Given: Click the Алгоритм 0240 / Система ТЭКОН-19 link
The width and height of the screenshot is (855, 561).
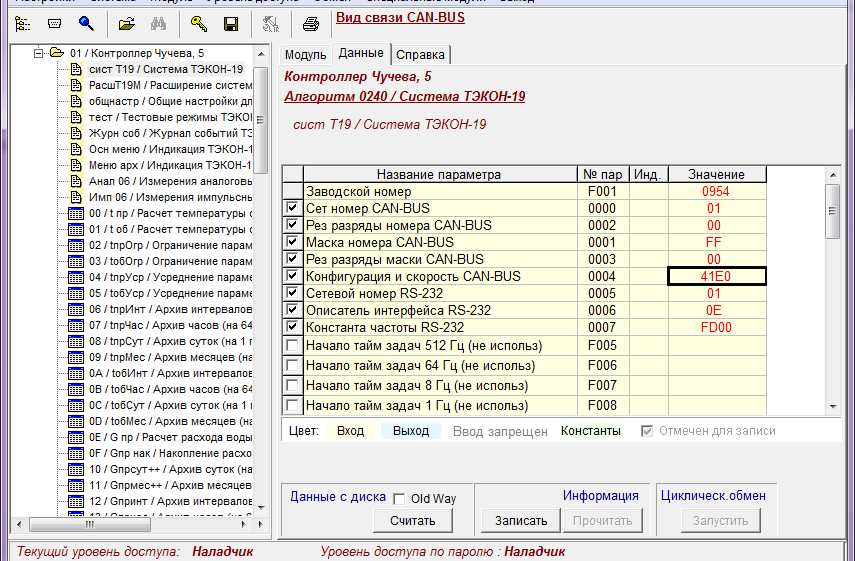Looking at the screenshot, I should click(404, 96).
